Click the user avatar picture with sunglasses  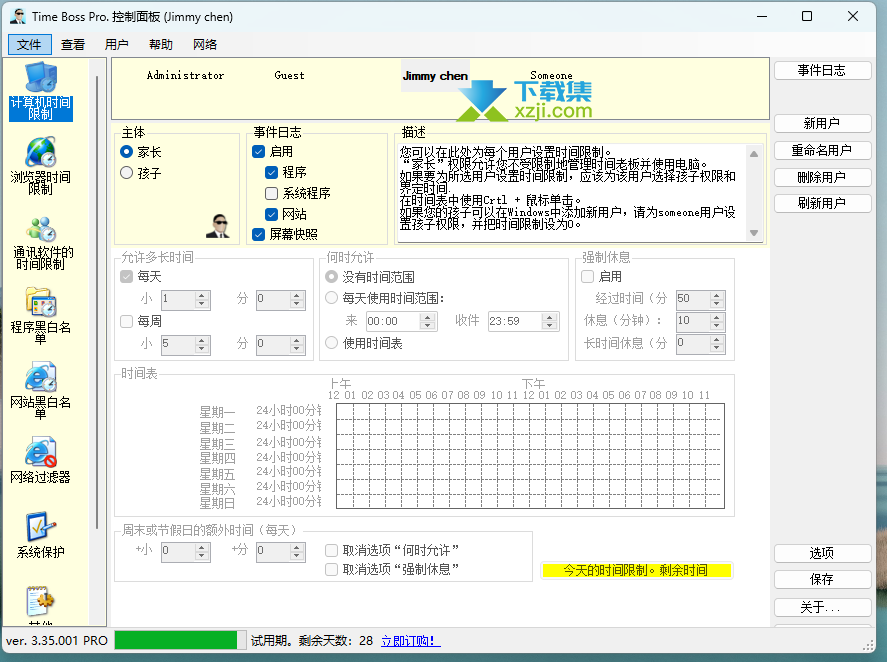click(218, 226)
